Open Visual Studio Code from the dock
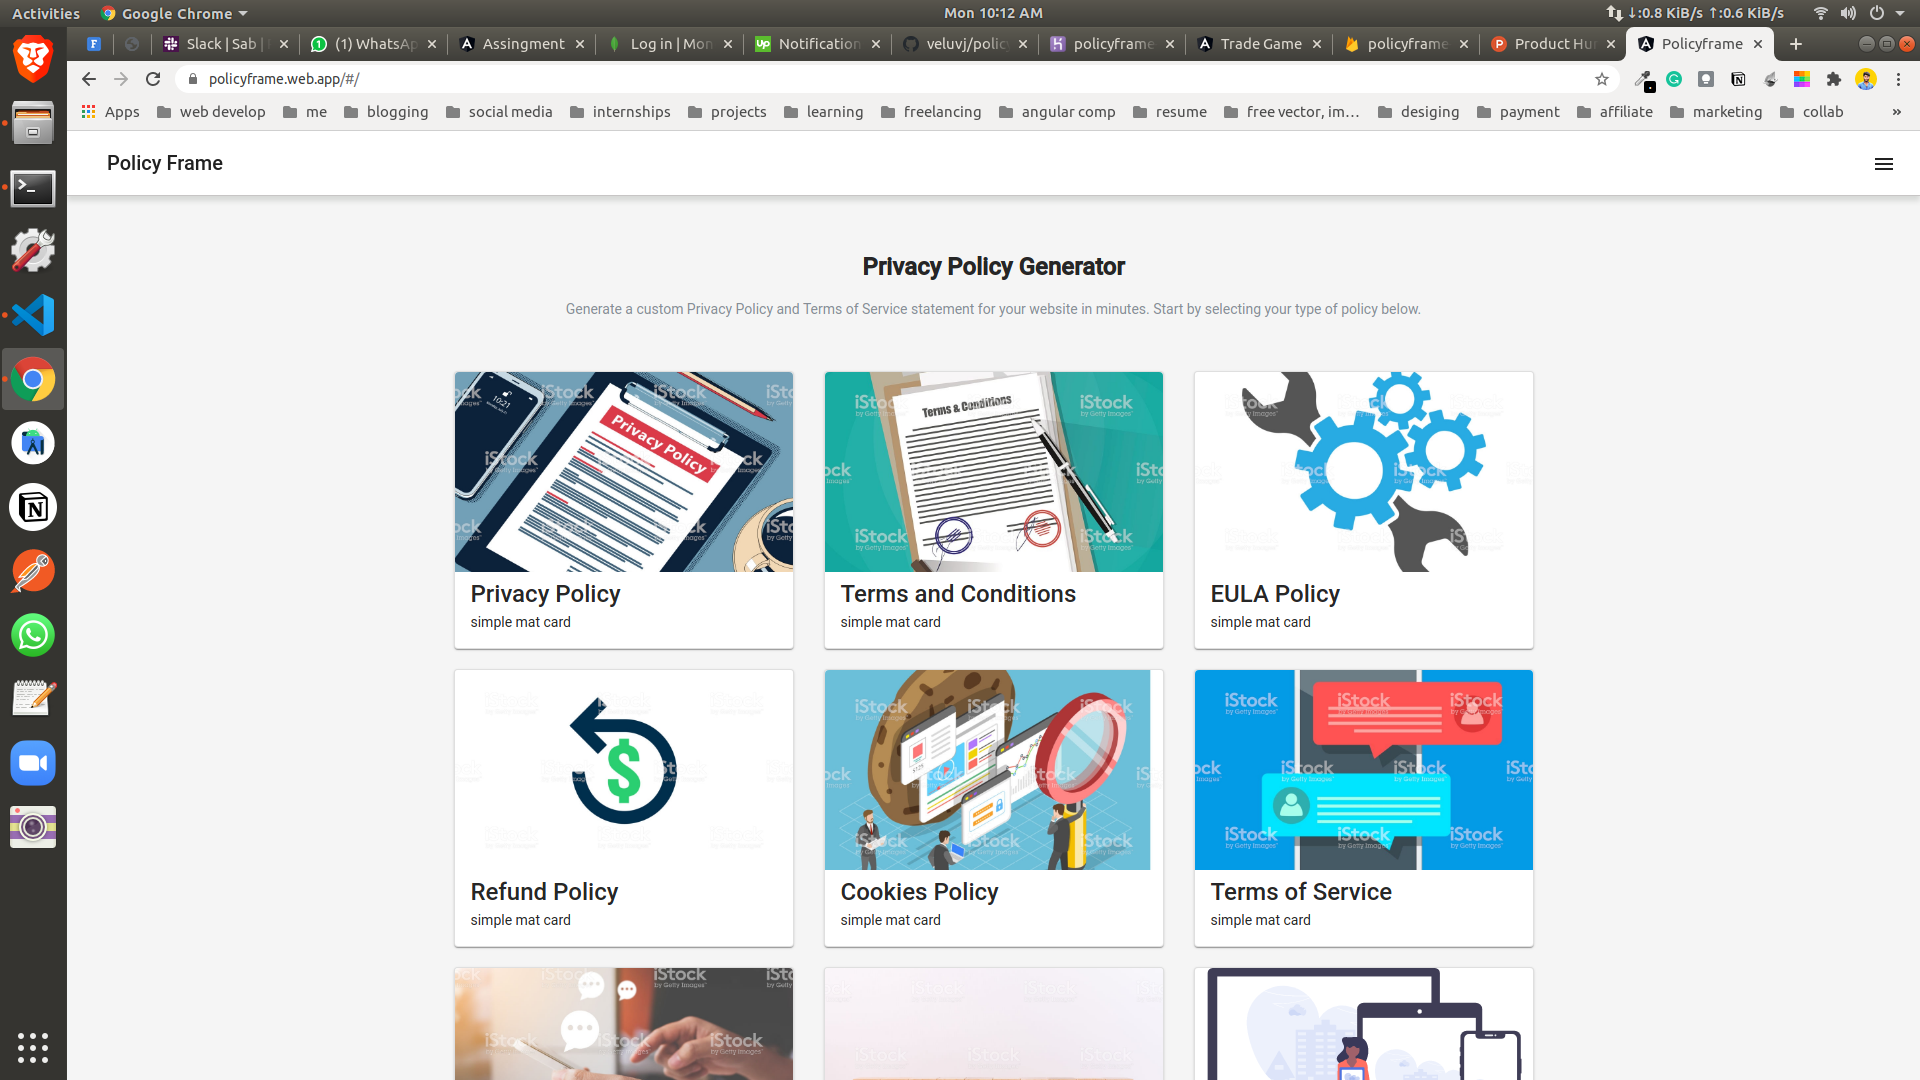Image resolution: width=1920 pixels, height=1080 pixels. click(33, 314)
